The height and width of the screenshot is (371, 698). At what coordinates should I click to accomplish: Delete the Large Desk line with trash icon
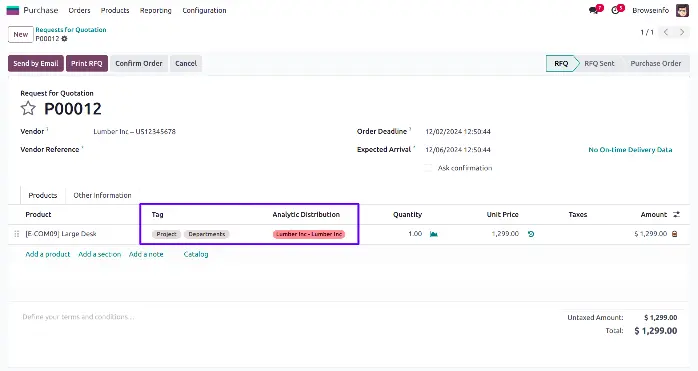pos(674,234)
